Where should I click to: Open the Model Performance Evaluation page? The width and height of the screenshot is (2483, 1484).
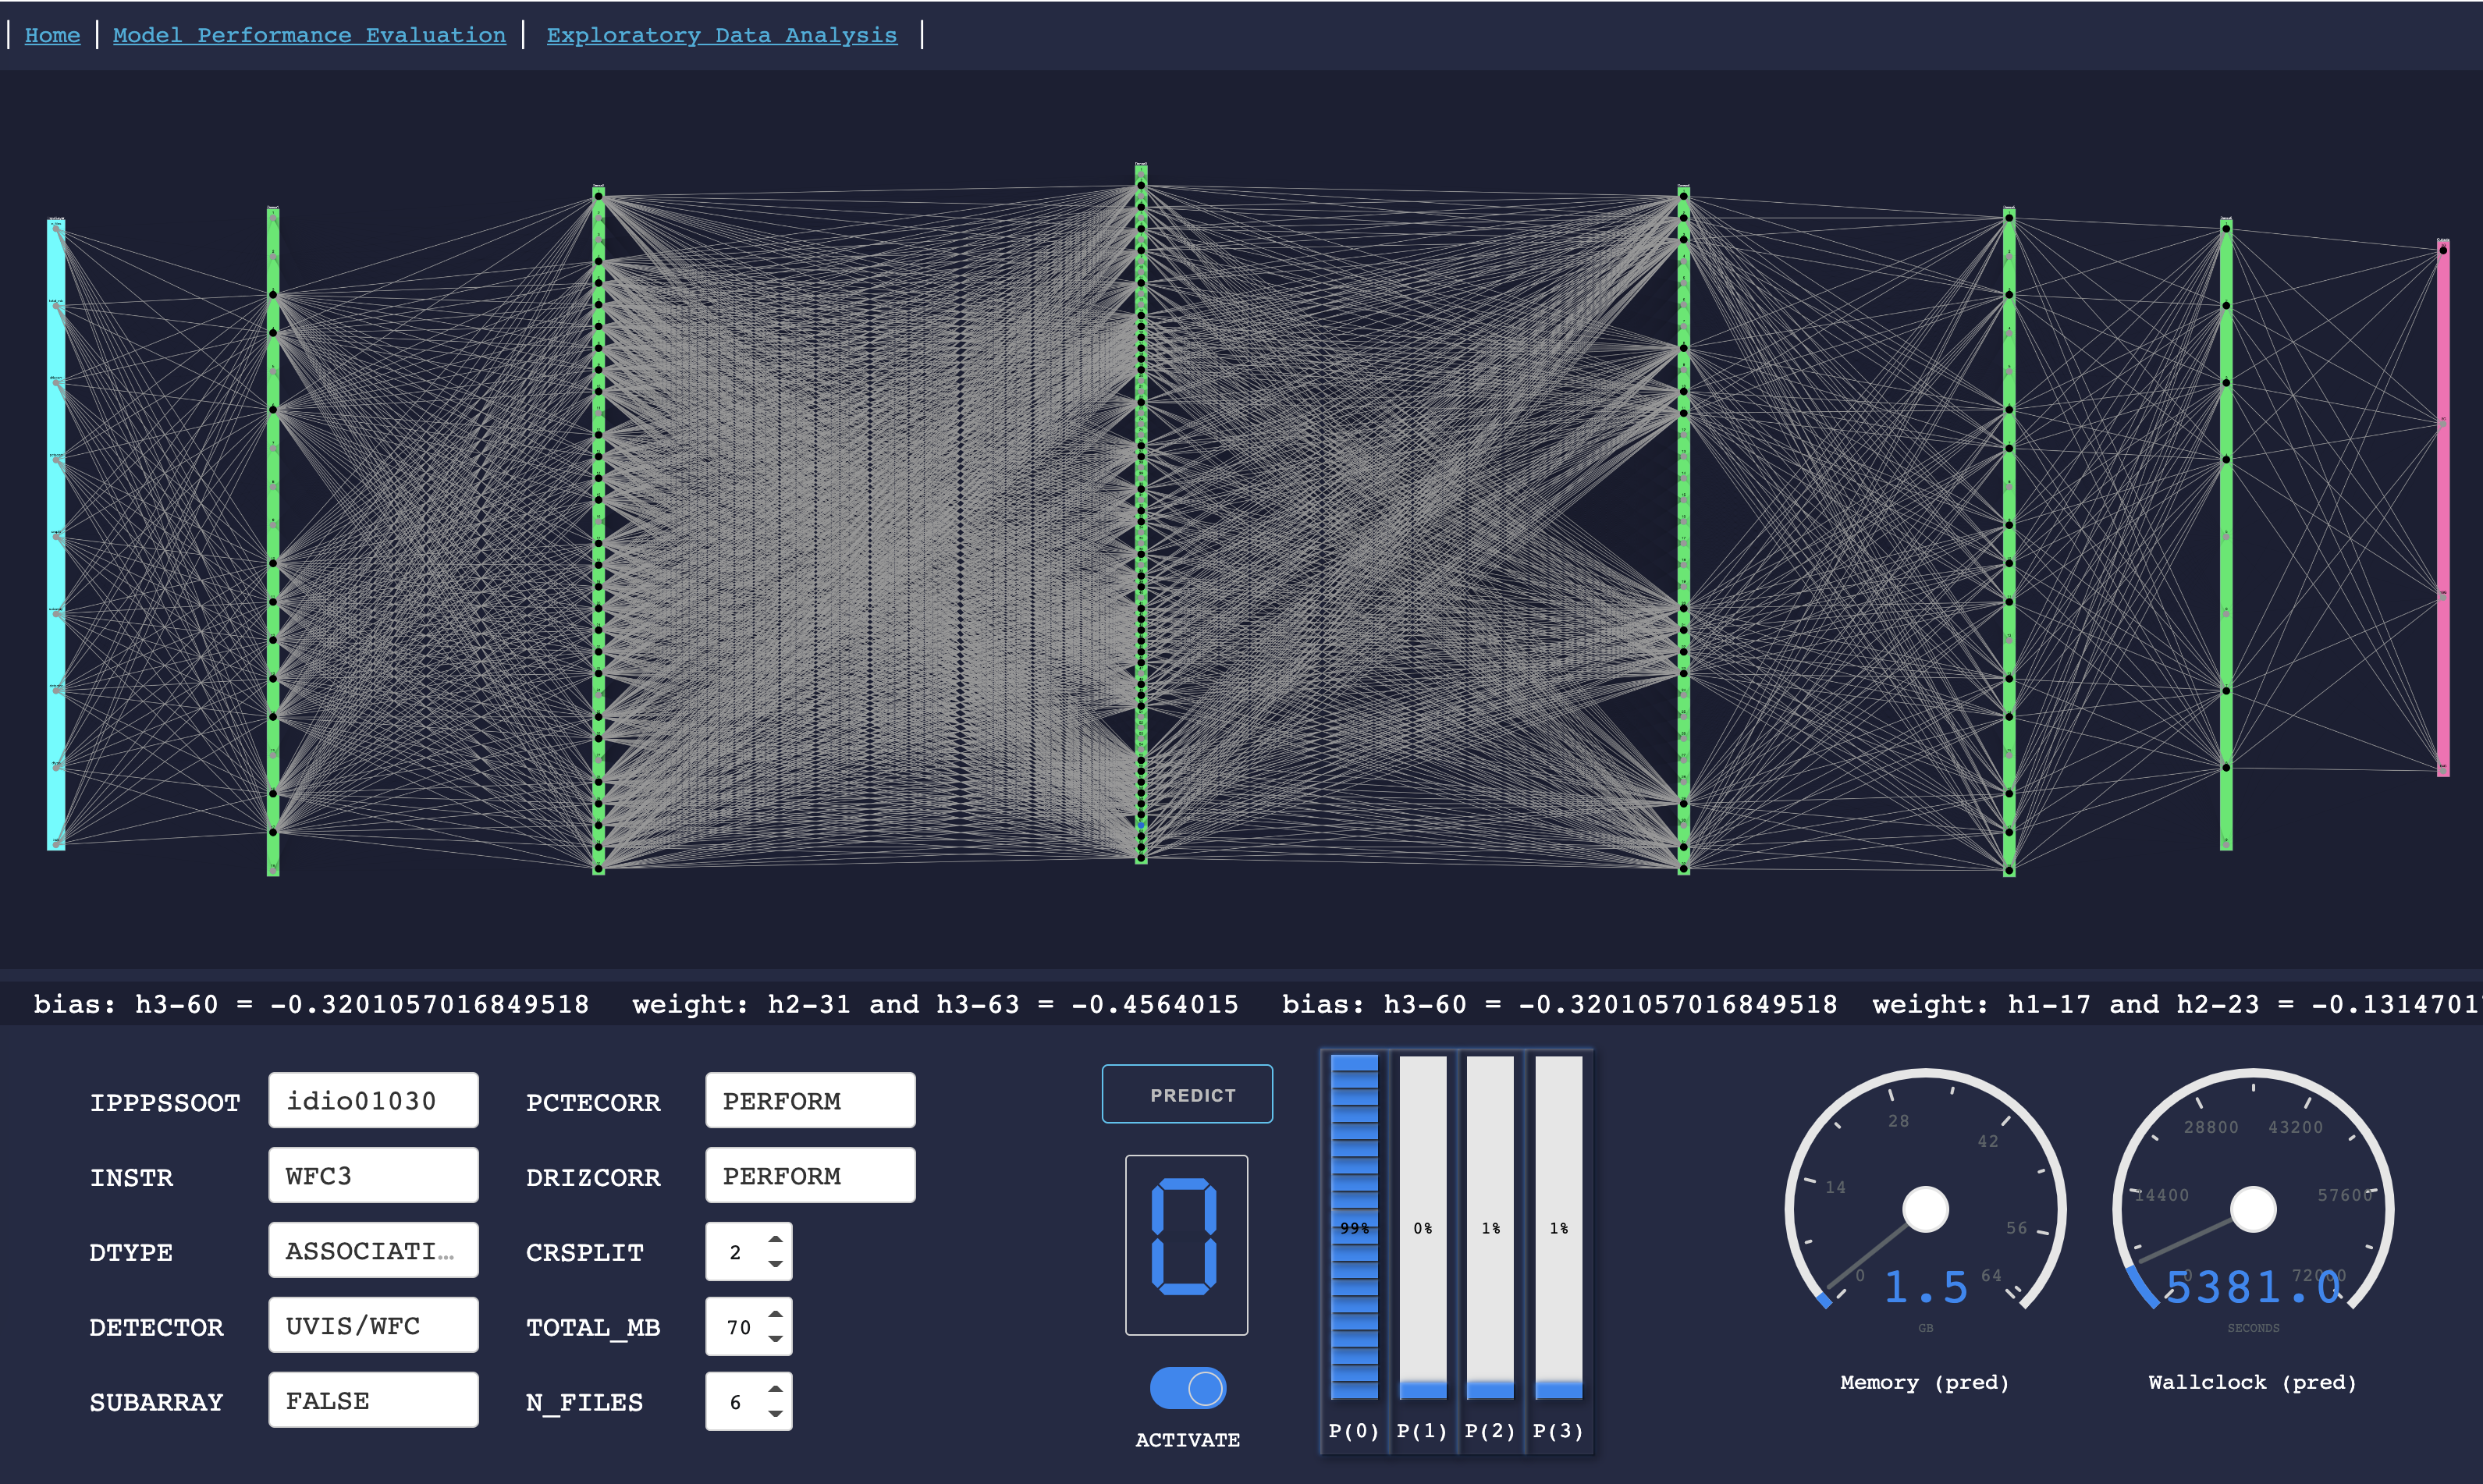pyautogui.click(x=309, y=35)
